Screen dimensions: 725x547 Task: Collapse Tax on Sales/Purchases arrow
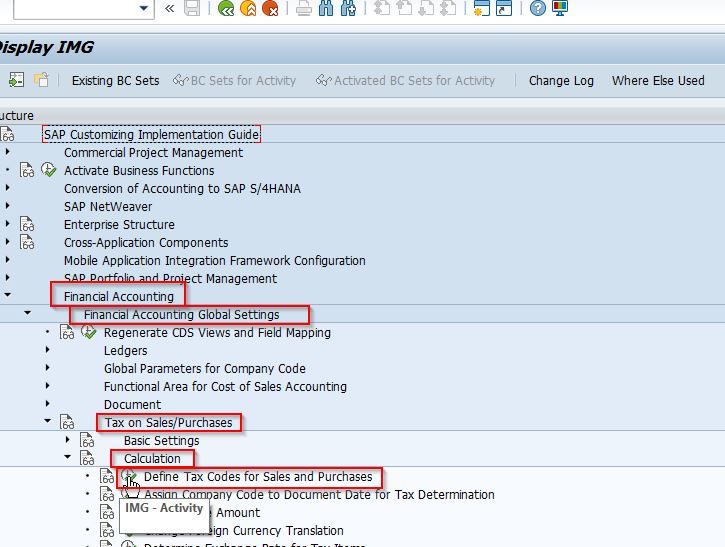click(x=47, y=421)
